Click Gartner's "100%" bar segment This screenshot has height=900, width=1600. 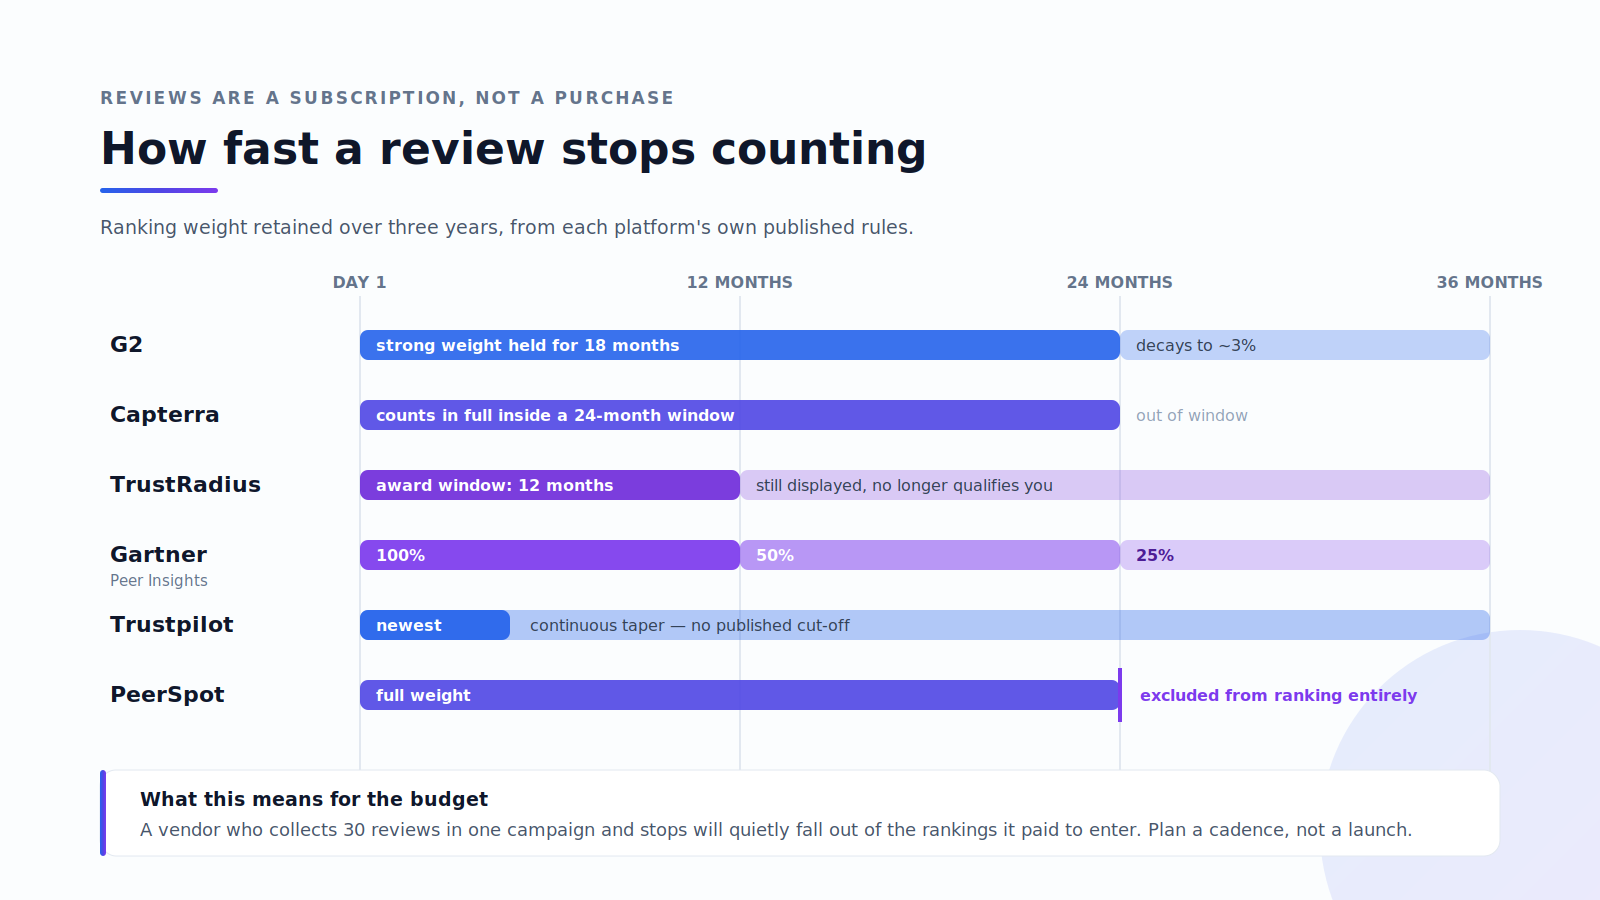pyautogui.click(x=550, y=555)
